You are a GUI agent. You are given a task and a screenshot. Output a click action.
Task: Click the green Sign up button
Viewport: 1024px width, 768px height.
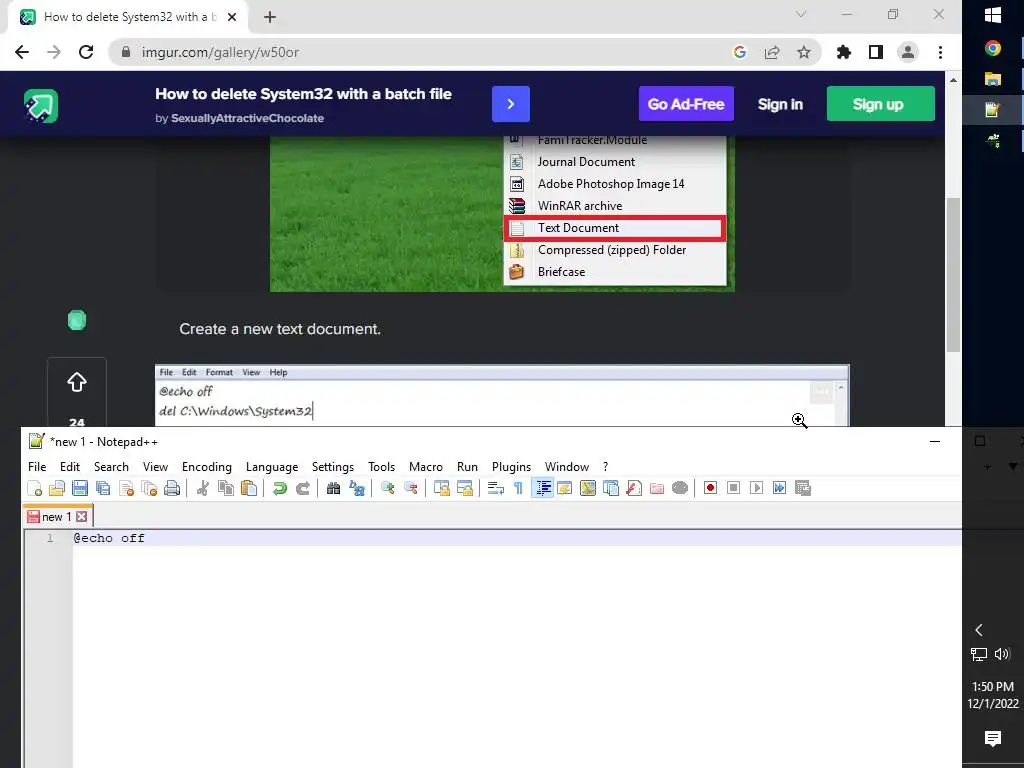pyautogui.click(x=880, y=104)
